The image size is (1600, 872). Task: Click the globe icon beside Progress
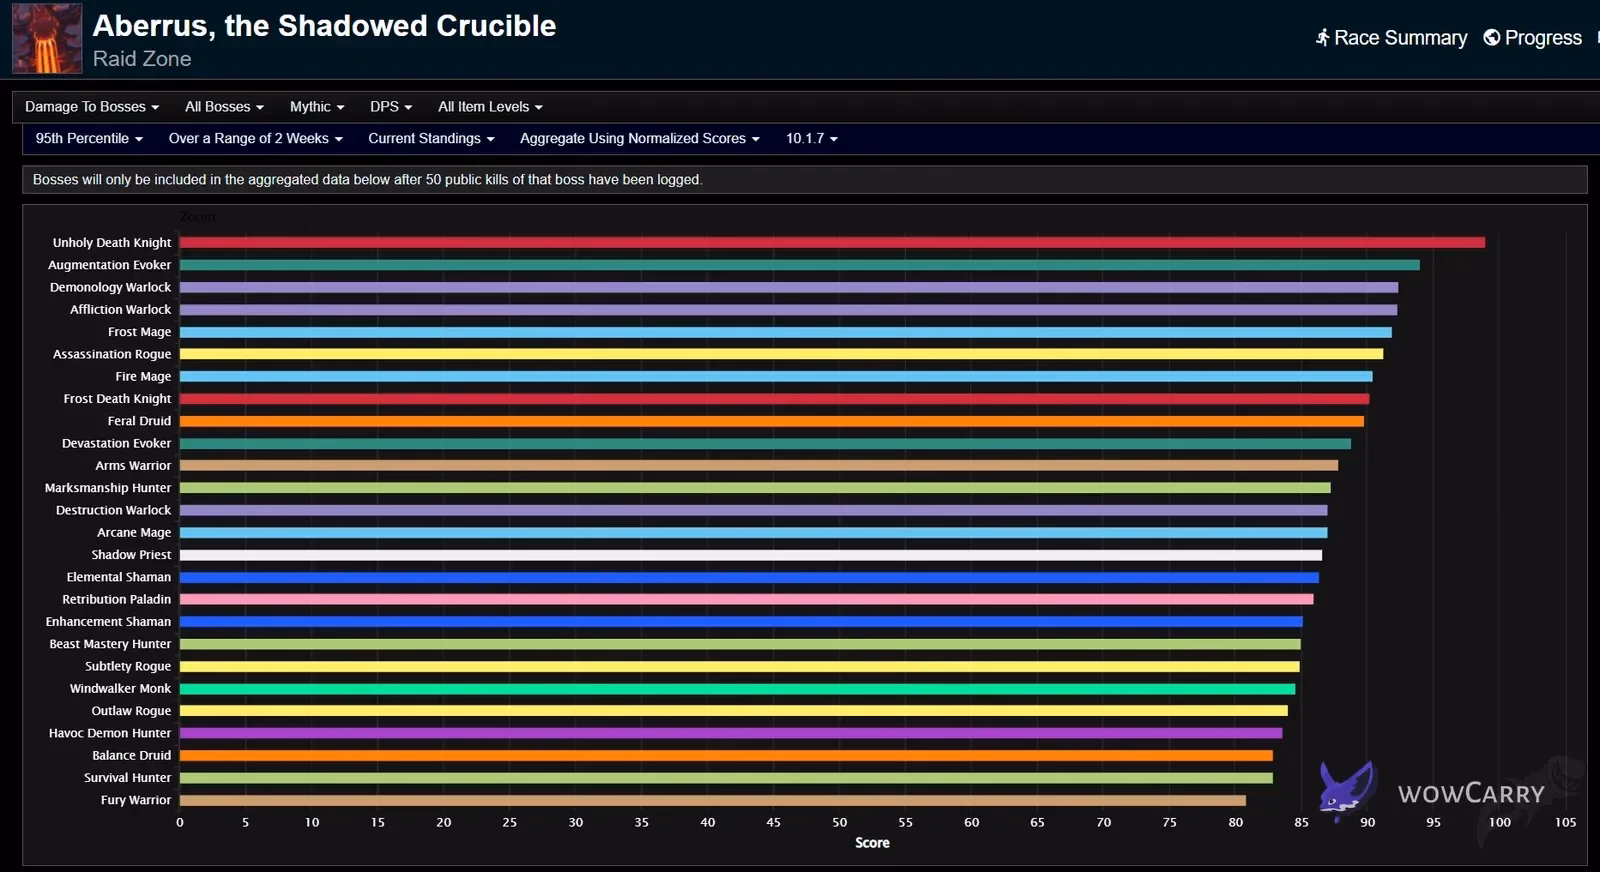point(1491,38)
